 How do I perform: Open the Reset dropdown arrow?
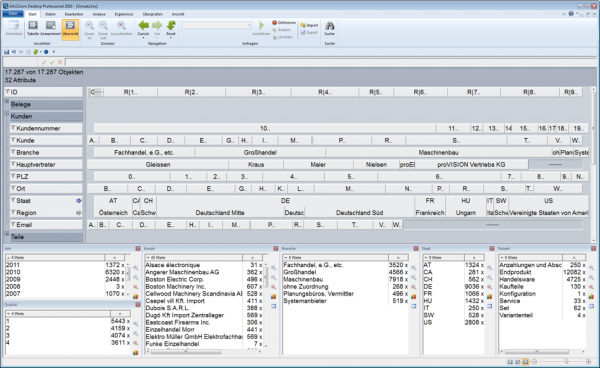(171, 38)
